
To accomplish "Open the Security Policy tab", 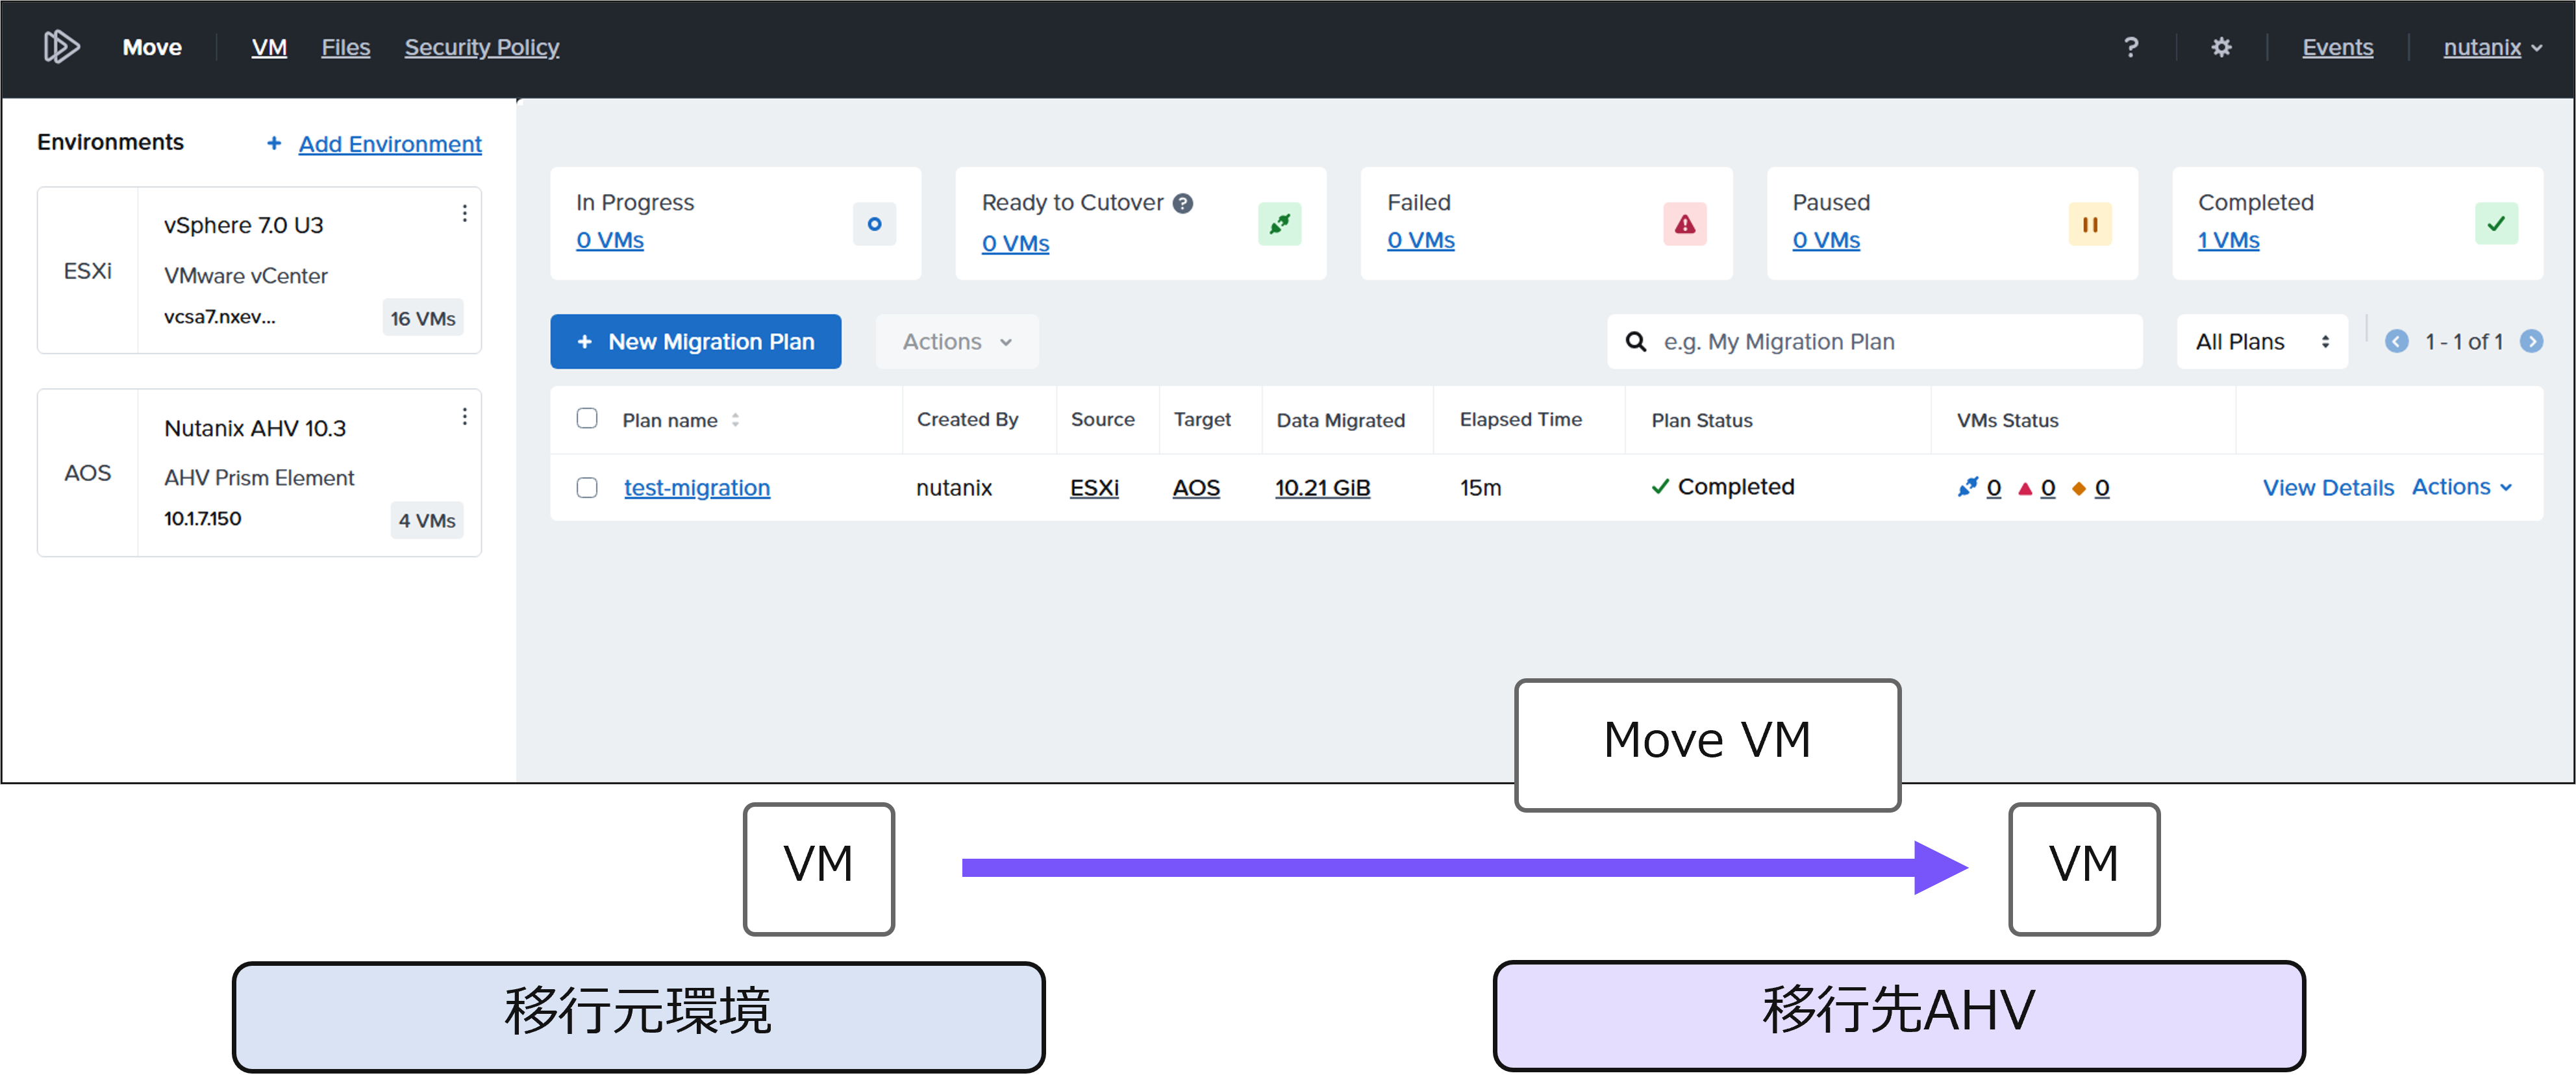I will tap(481, 47).
